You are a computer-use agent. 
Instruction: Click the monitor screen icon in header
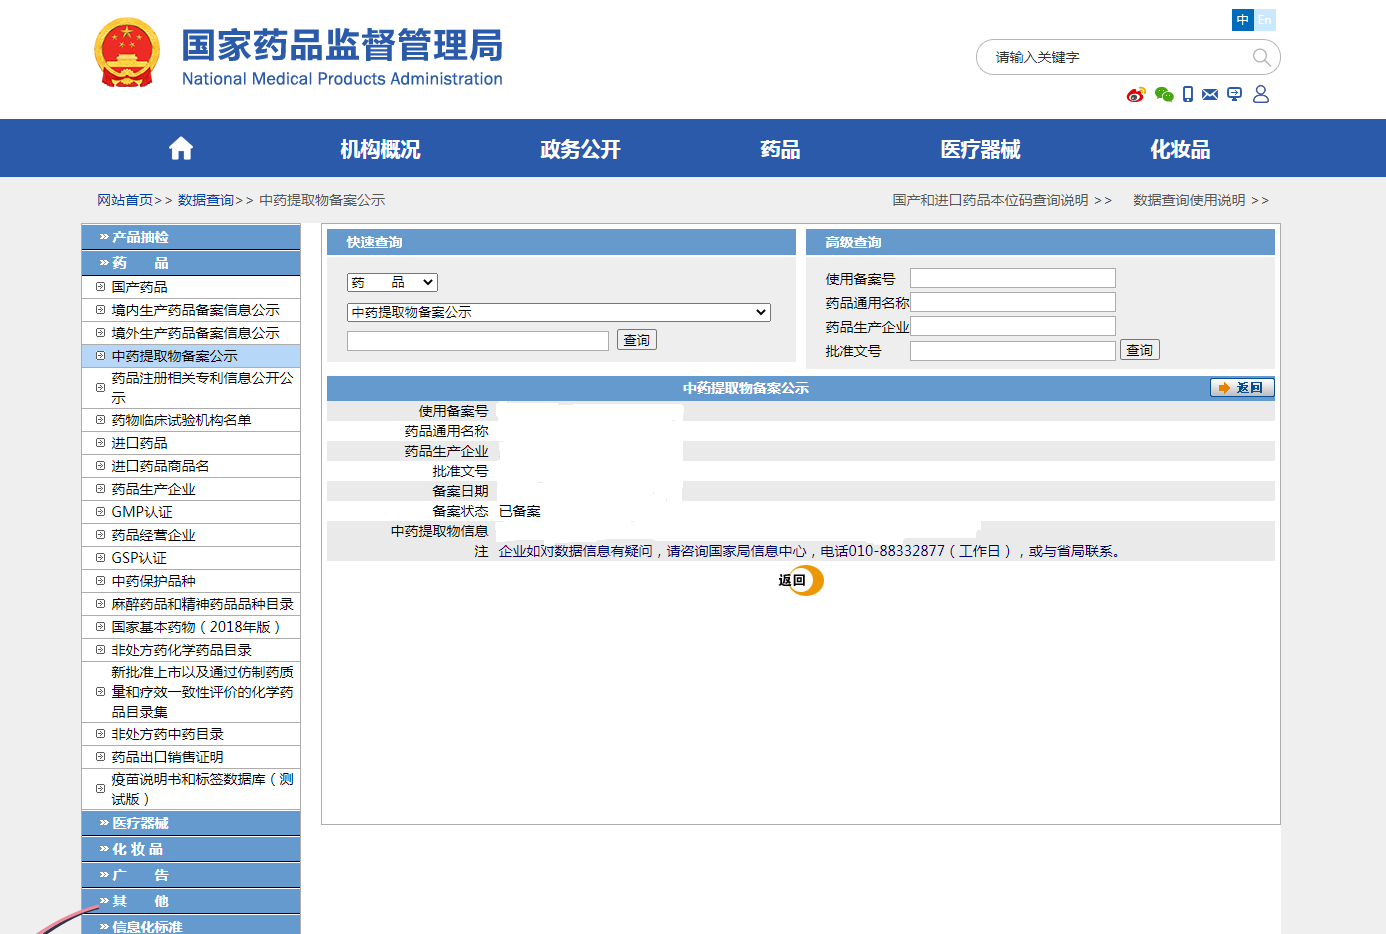[x=1235, y=94]
